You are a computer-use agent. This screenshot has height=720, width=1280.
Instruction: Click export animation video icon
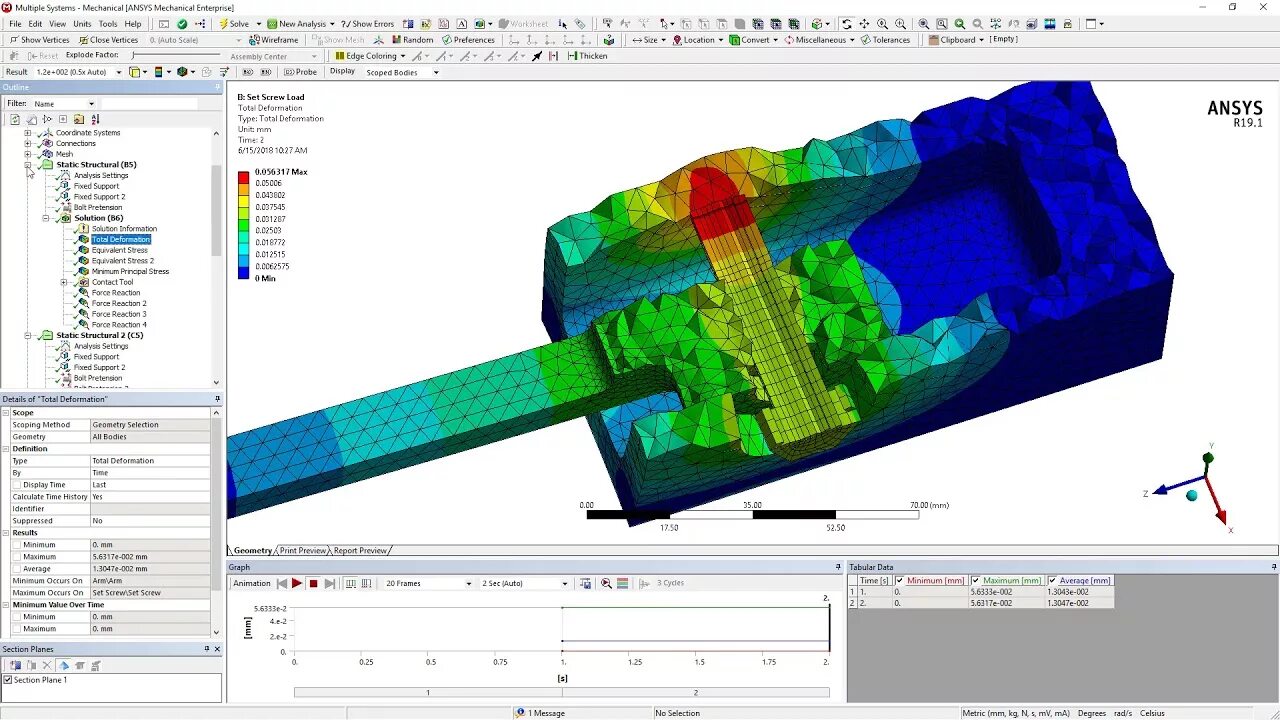point(586,583)
